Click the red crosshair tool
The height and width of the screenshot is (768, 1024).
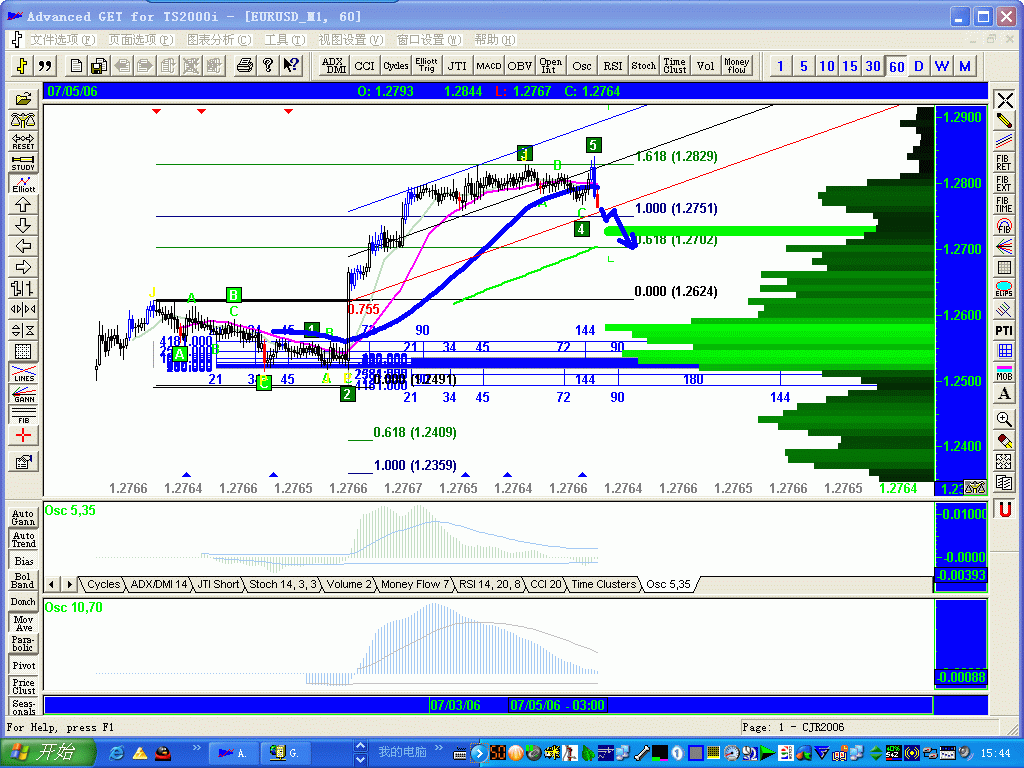pos(24,436)
